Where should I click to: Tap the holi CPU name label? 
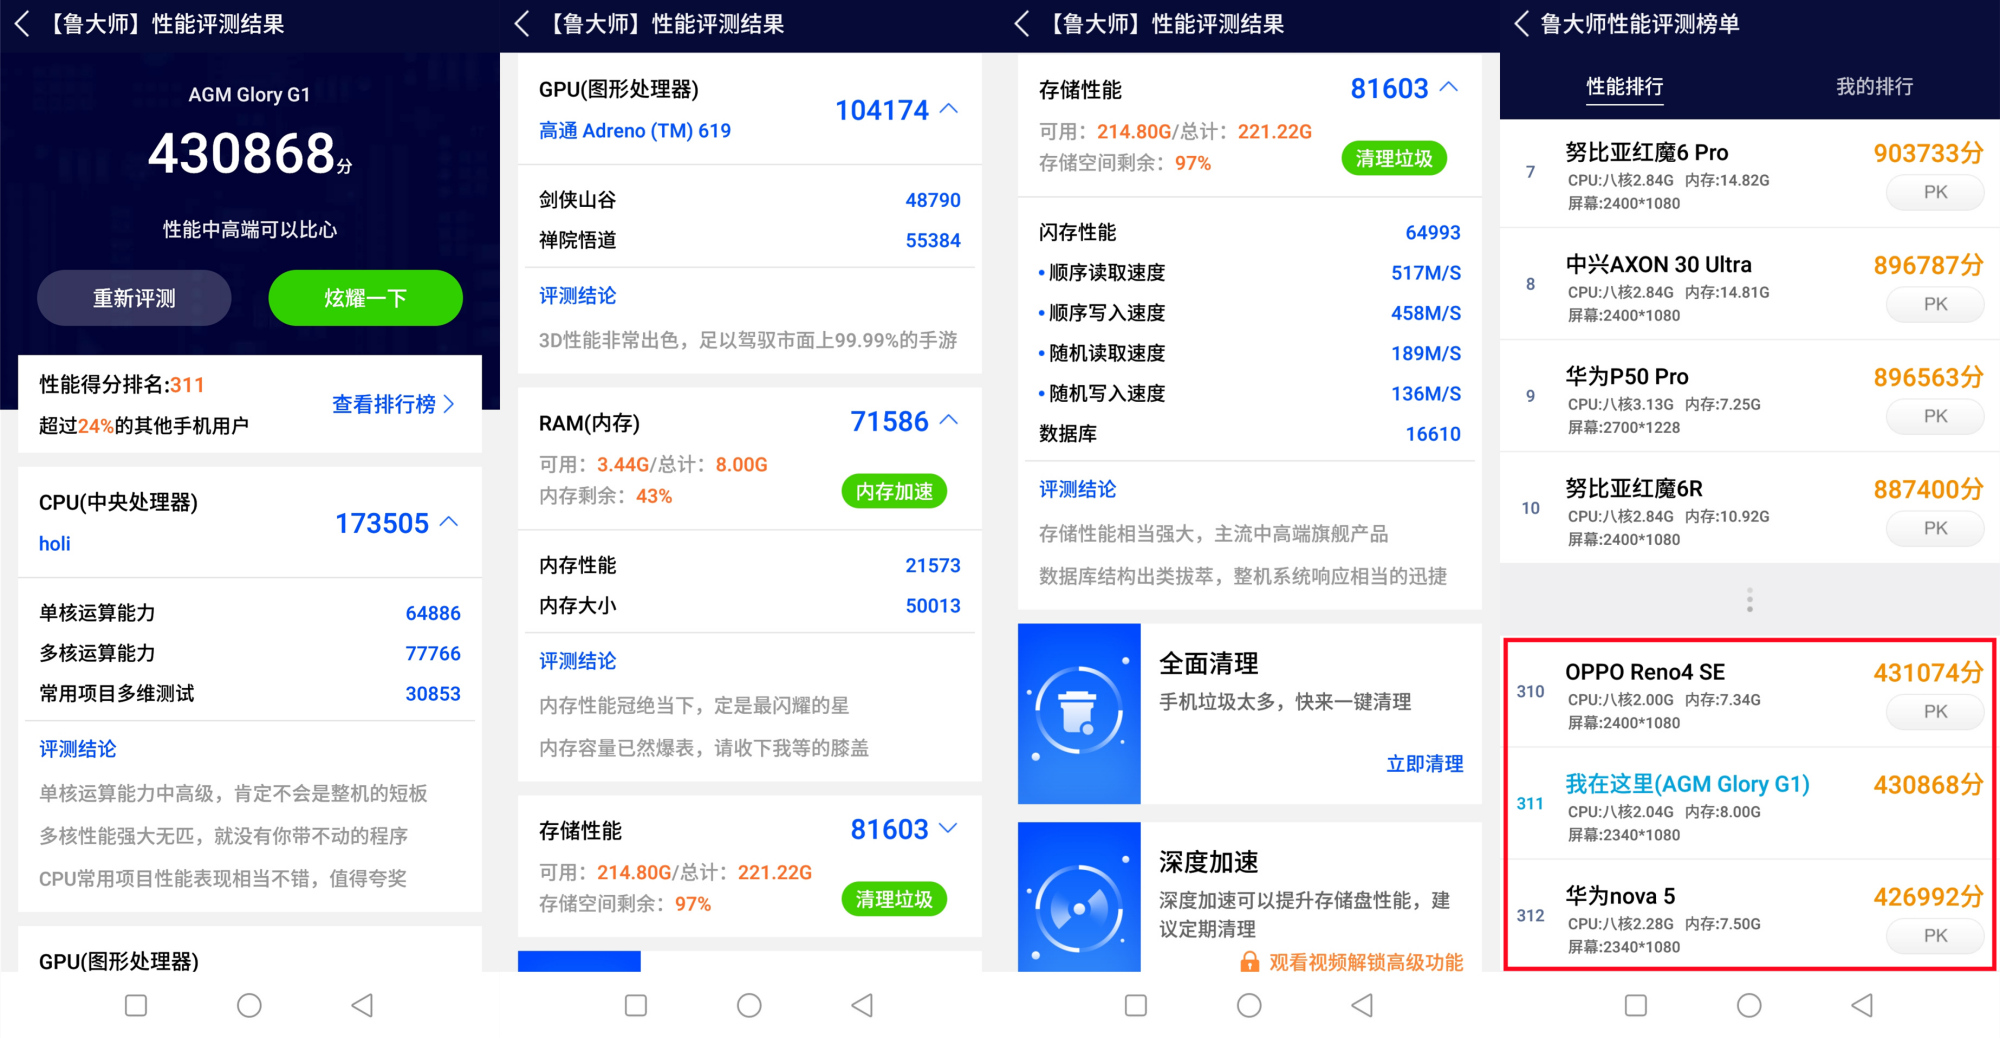point(55,544)
